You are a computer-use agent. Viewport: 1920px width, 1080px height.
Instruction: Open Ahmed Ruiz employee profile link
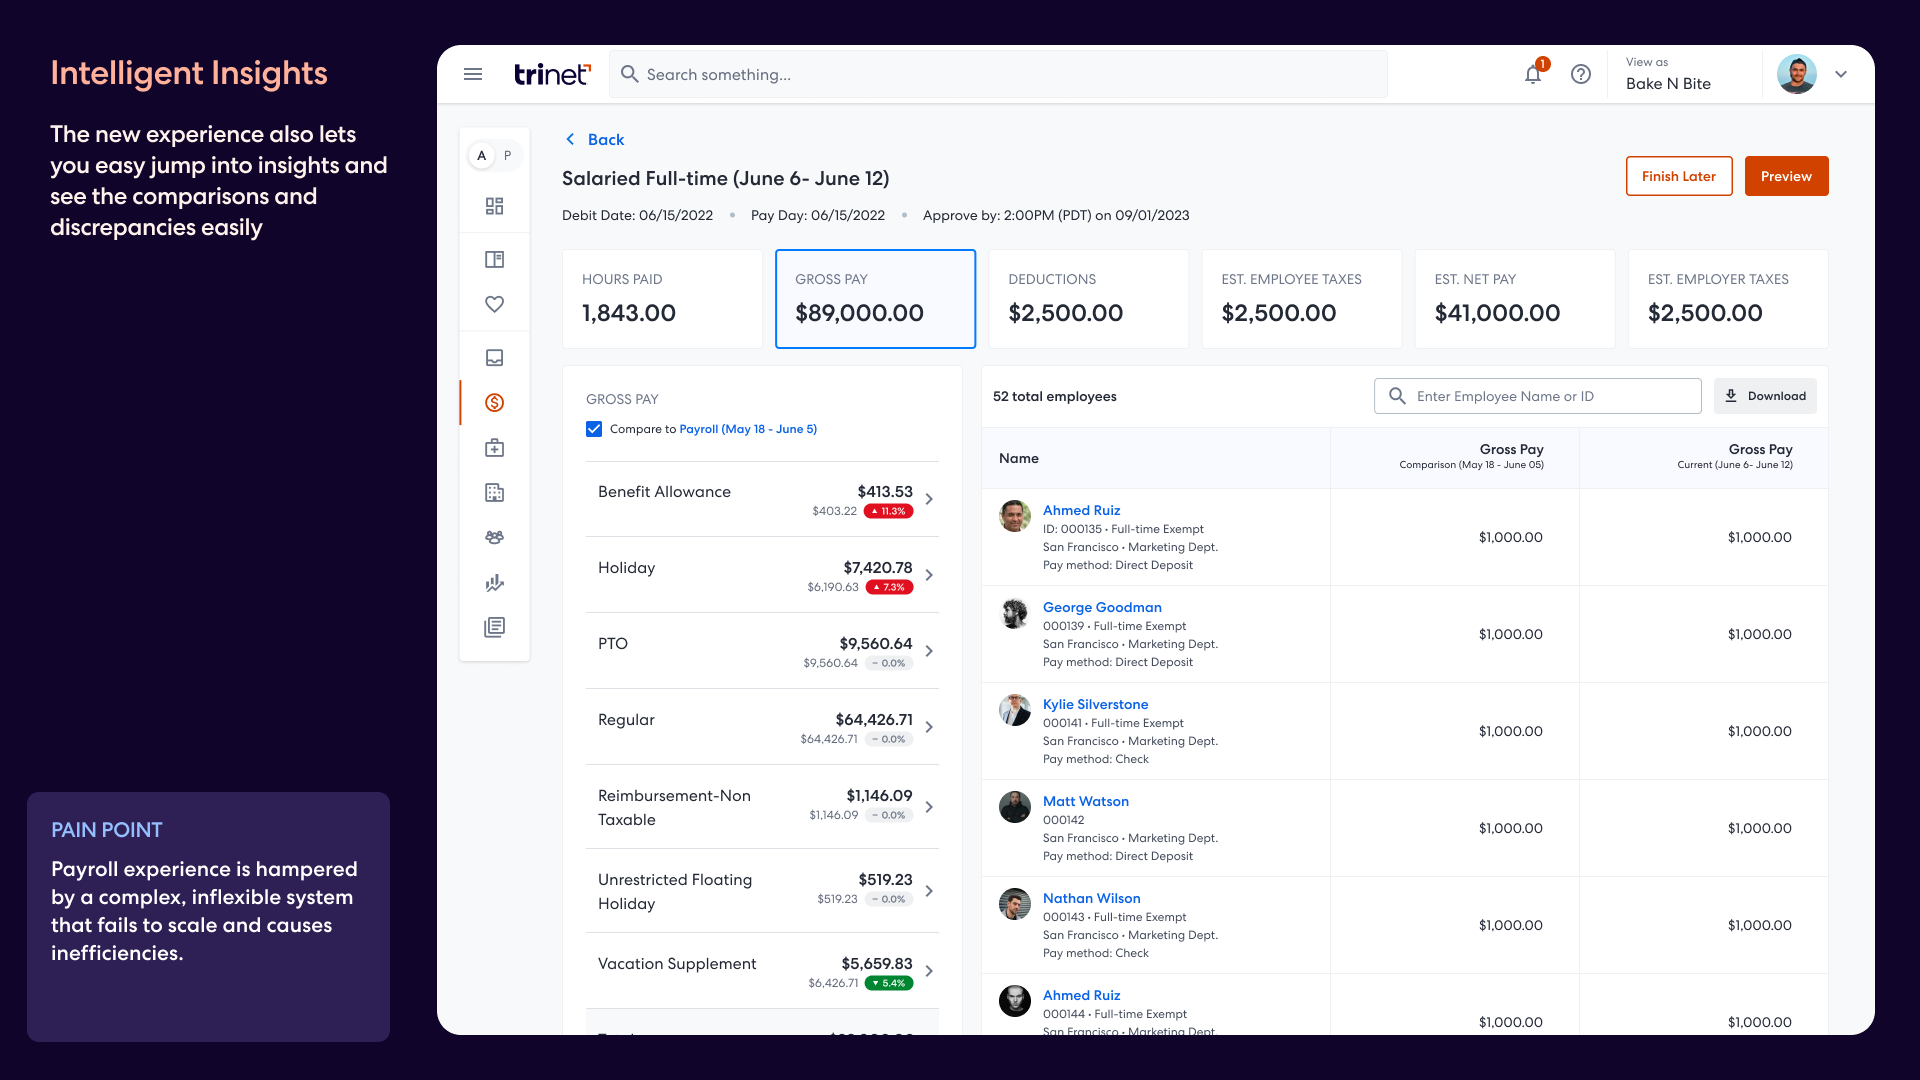click(x=1081, y=510)
